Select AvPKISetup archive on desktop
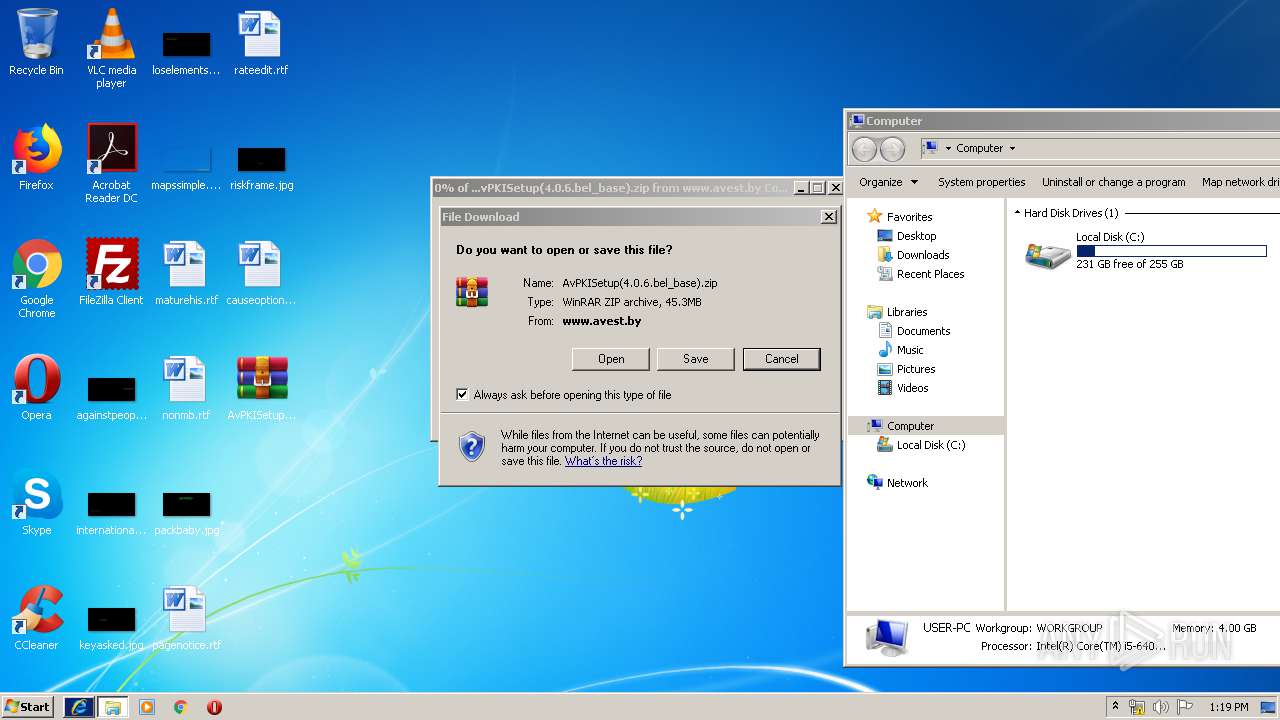1280x720 pixels. click(261, 387)
